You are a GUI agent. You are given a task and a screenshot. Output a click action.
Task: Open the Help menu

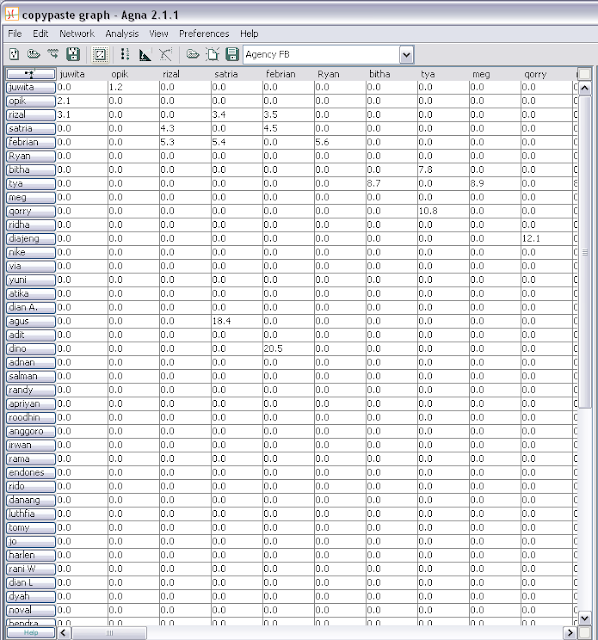[249, 33]
